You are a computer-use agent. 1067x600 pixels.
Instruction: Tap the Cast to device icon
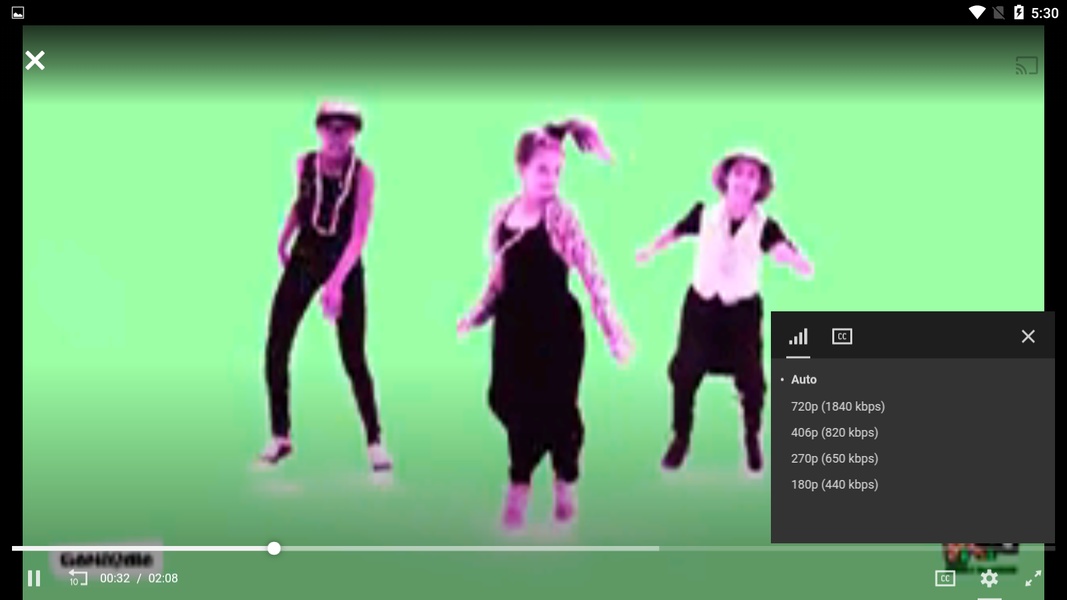(1026, 65)
